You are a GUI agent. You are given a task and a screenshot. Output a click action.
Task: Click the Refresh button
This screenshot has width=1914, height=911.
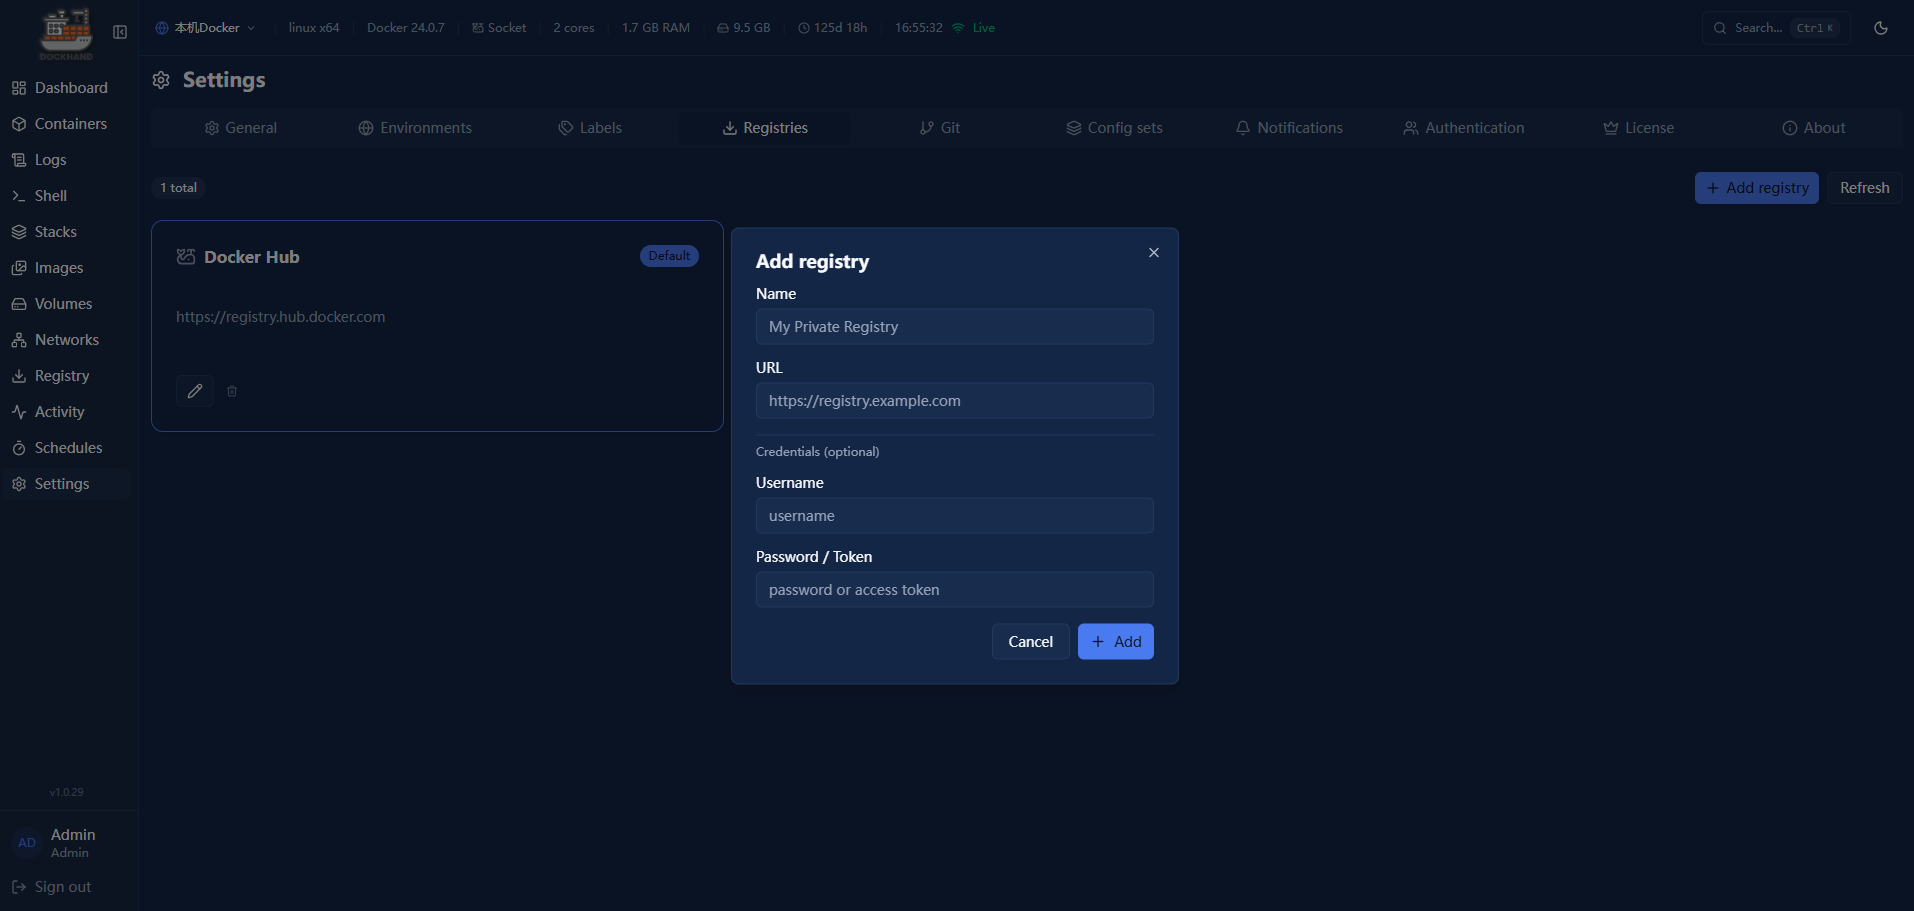coord(1865,188)
